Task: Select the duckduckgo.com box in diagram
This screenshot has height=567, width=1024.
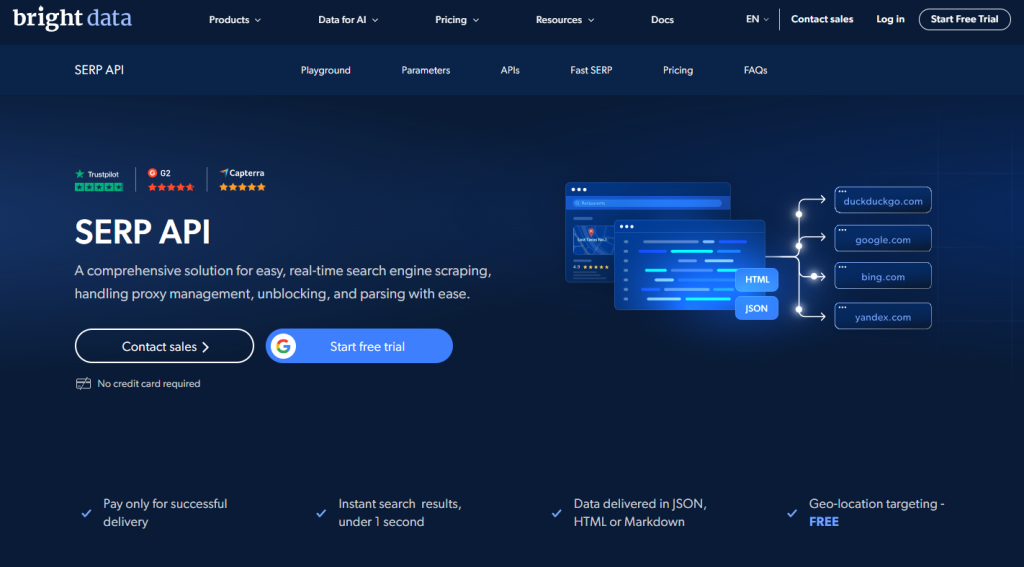Action: 883,201
